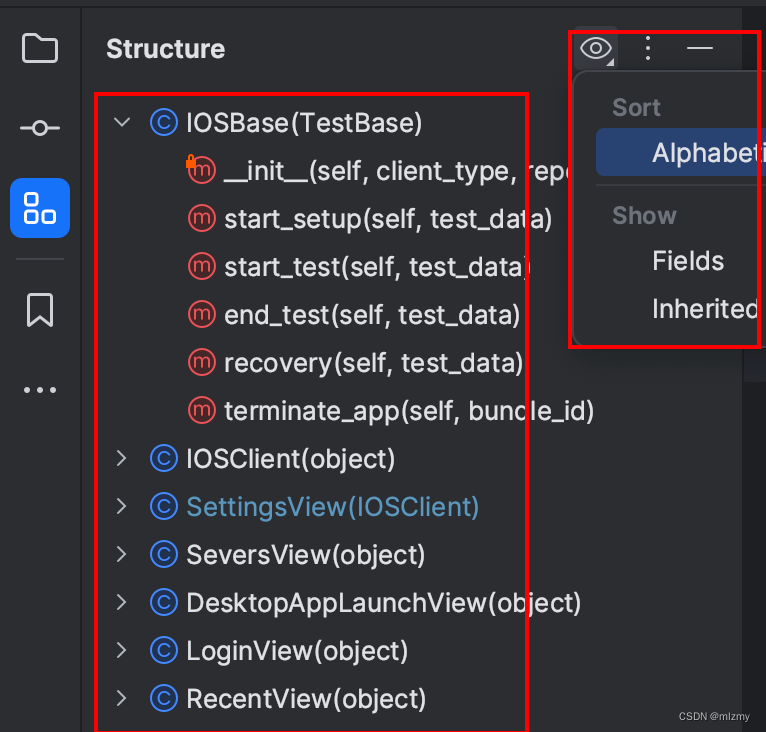This screenshot has height=732, width=766.
Task: Open the Project folder tool window
Action: (x=40, y=48)
